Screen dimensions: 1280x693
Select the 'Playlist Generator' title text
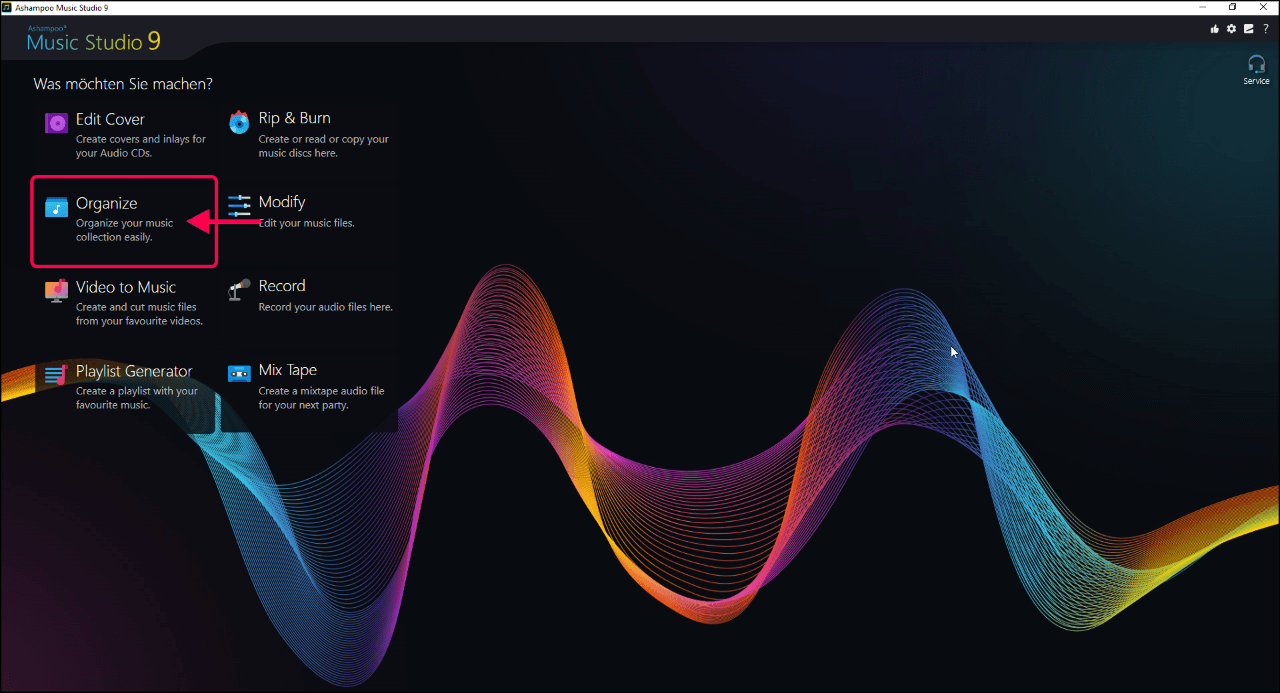point(134,371)
